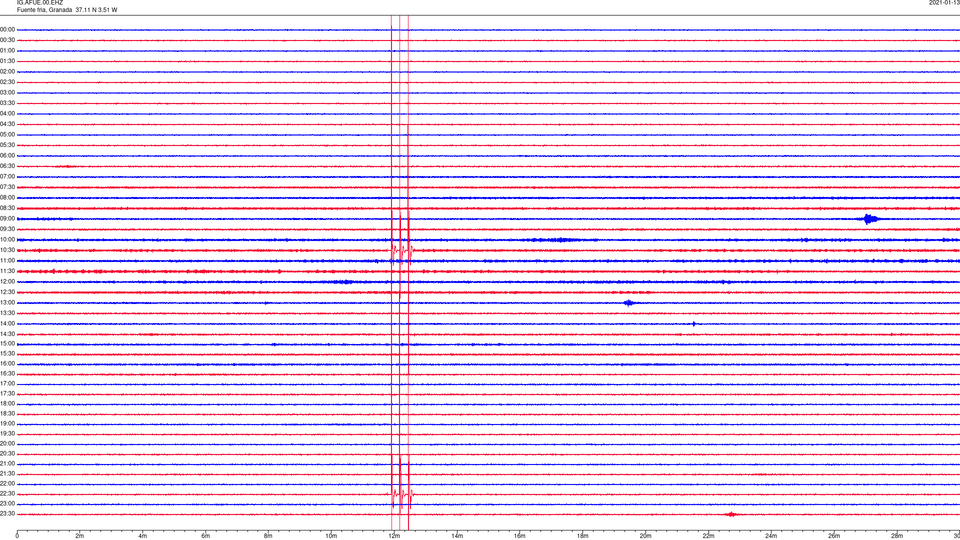The height and width of the screenshot is (540, 960).
Task: Click the 16m tick label on time axis
Action: [x=520, y=536]
